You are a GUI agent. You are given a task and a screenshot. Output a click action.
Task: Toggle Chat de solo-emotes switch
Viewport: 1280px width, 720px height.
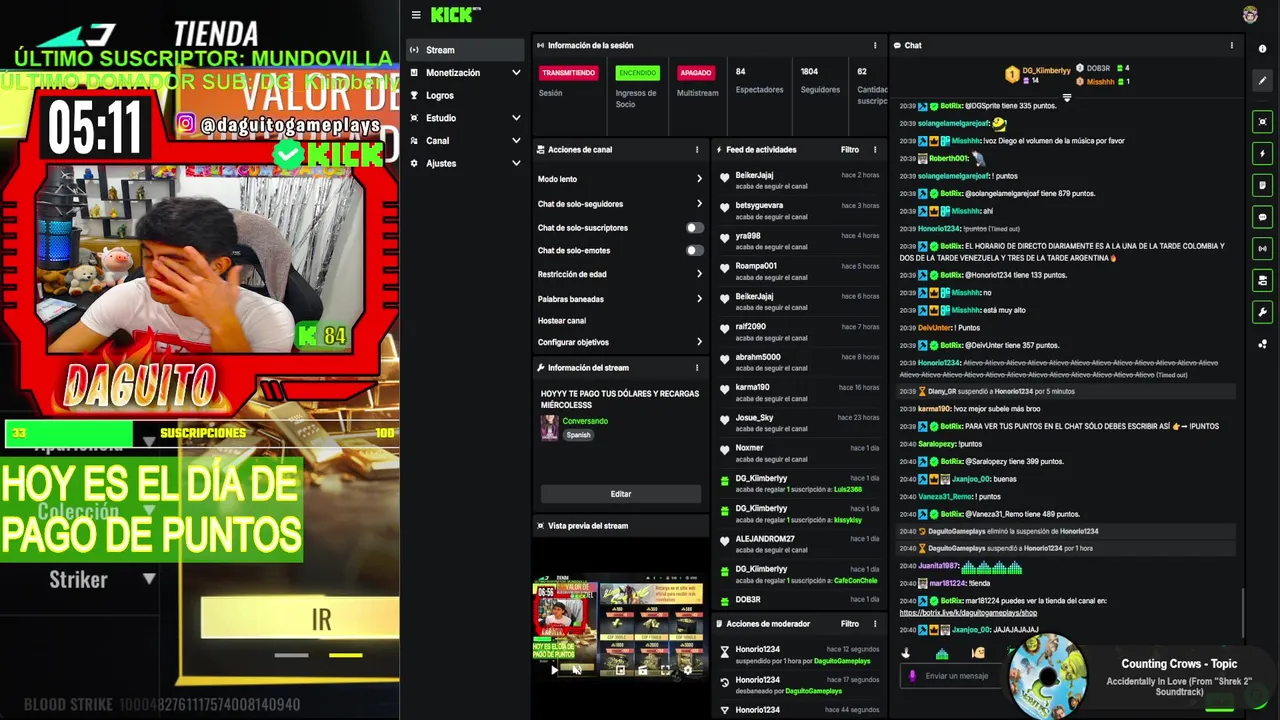[694, 250]
